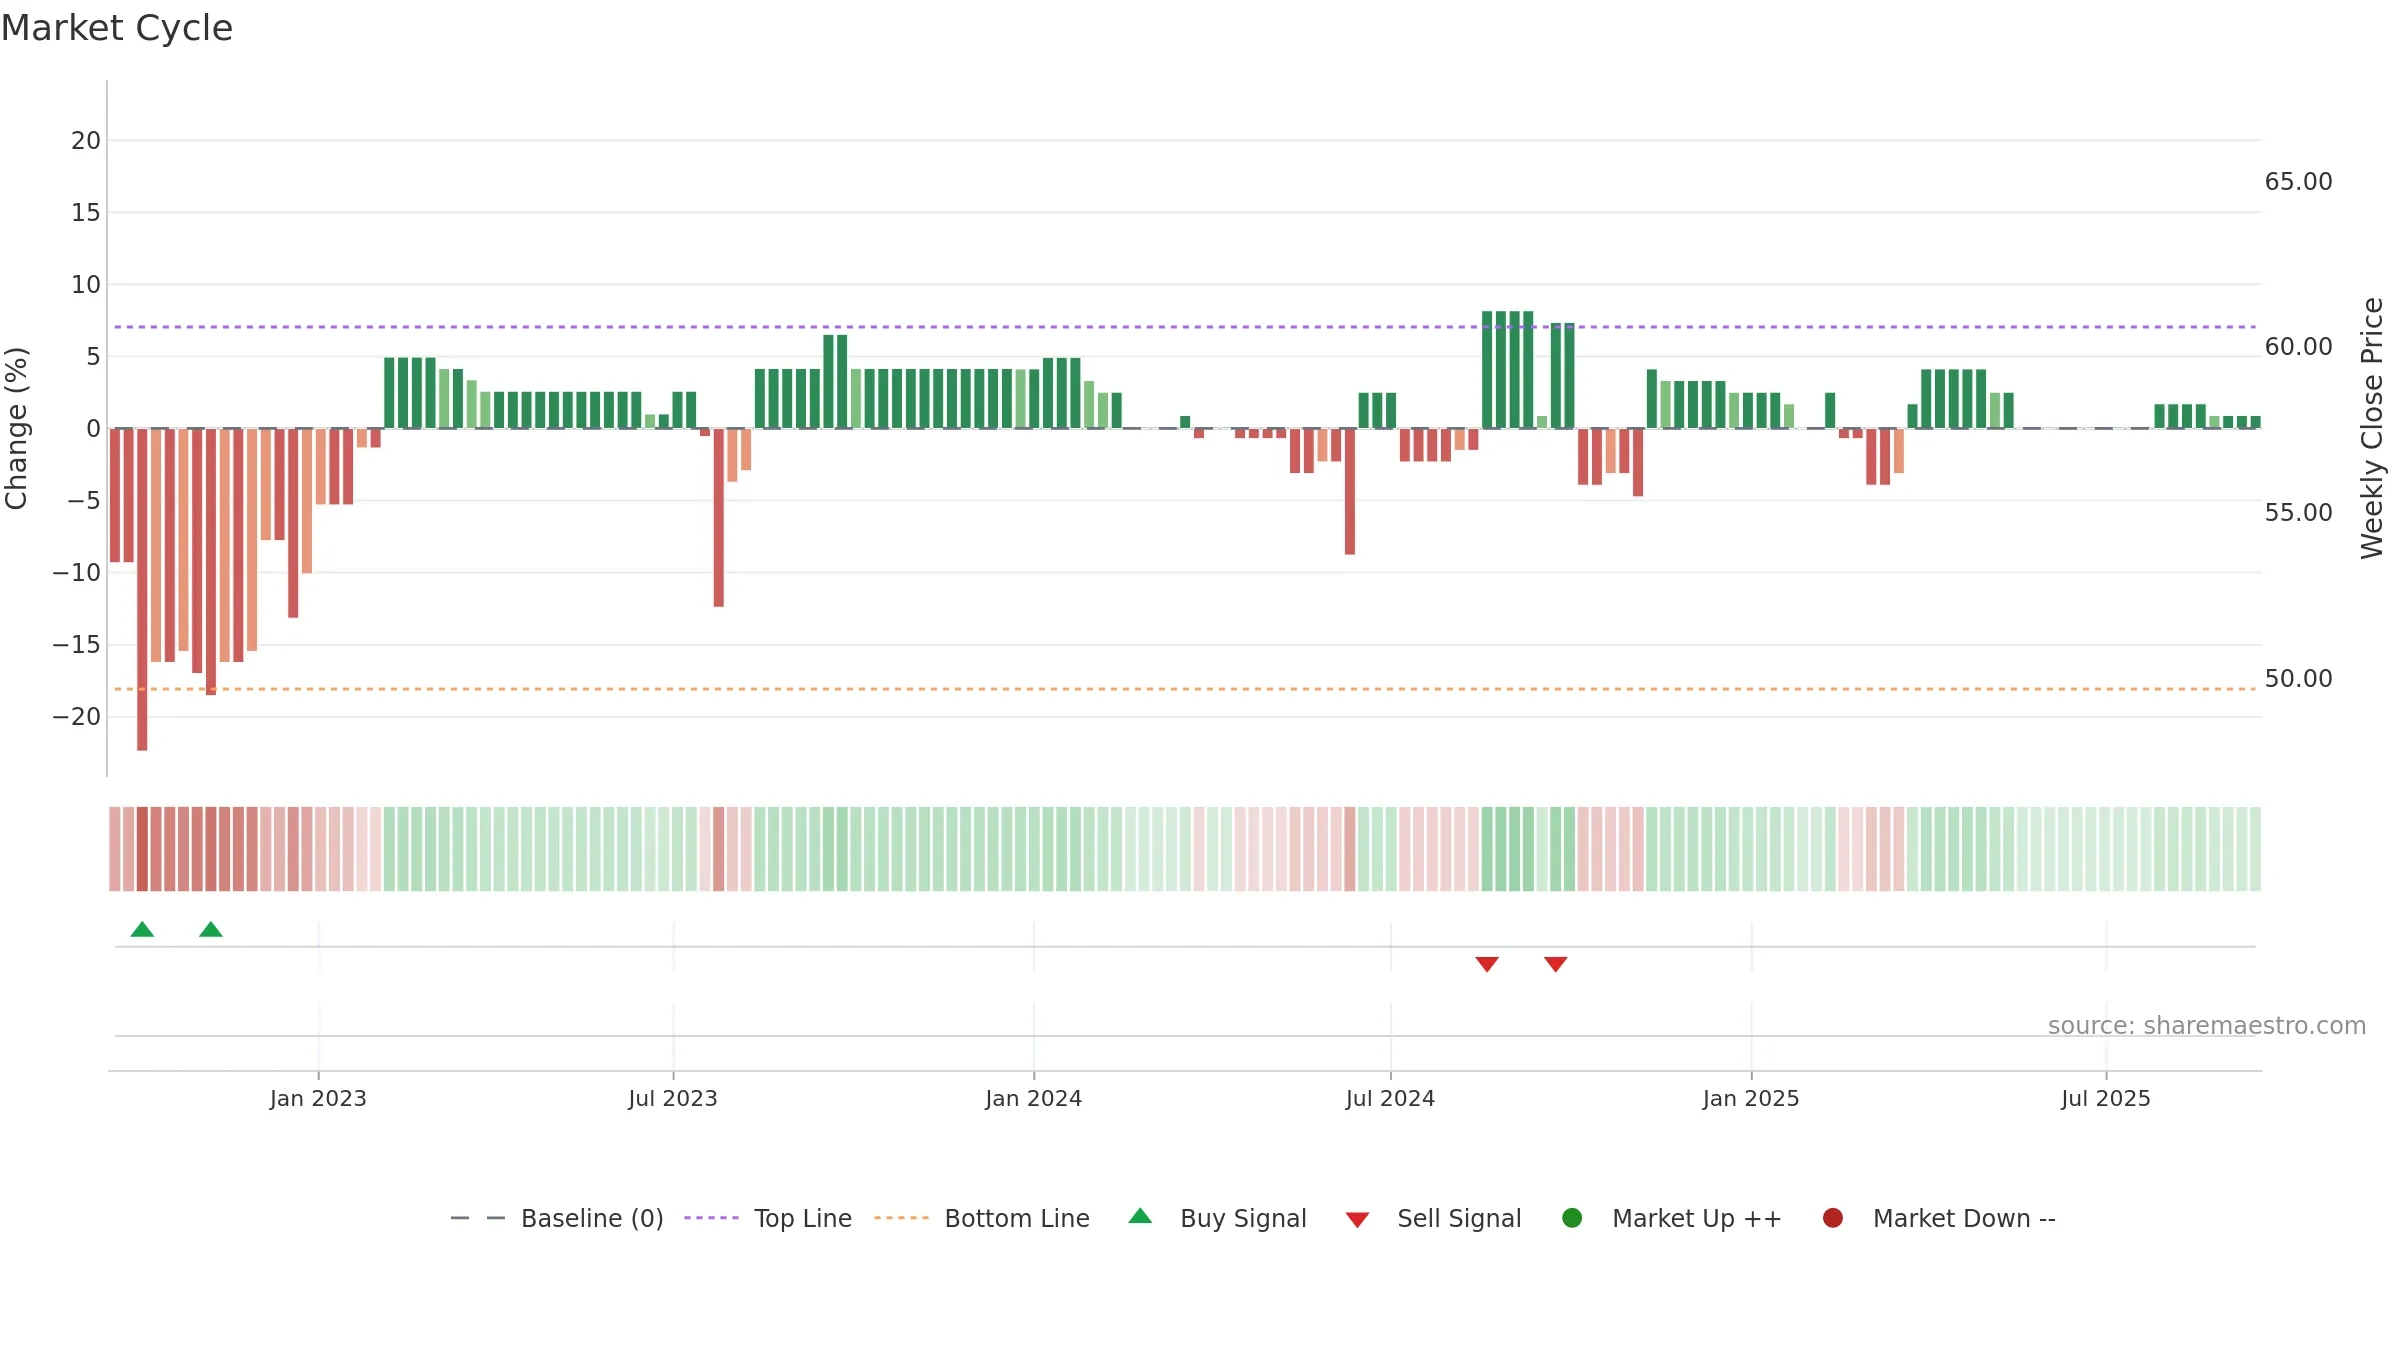The image size is (2400, 1350).
Task: Click the source: sharemaestro.com text
Action: [2207, 1026]
